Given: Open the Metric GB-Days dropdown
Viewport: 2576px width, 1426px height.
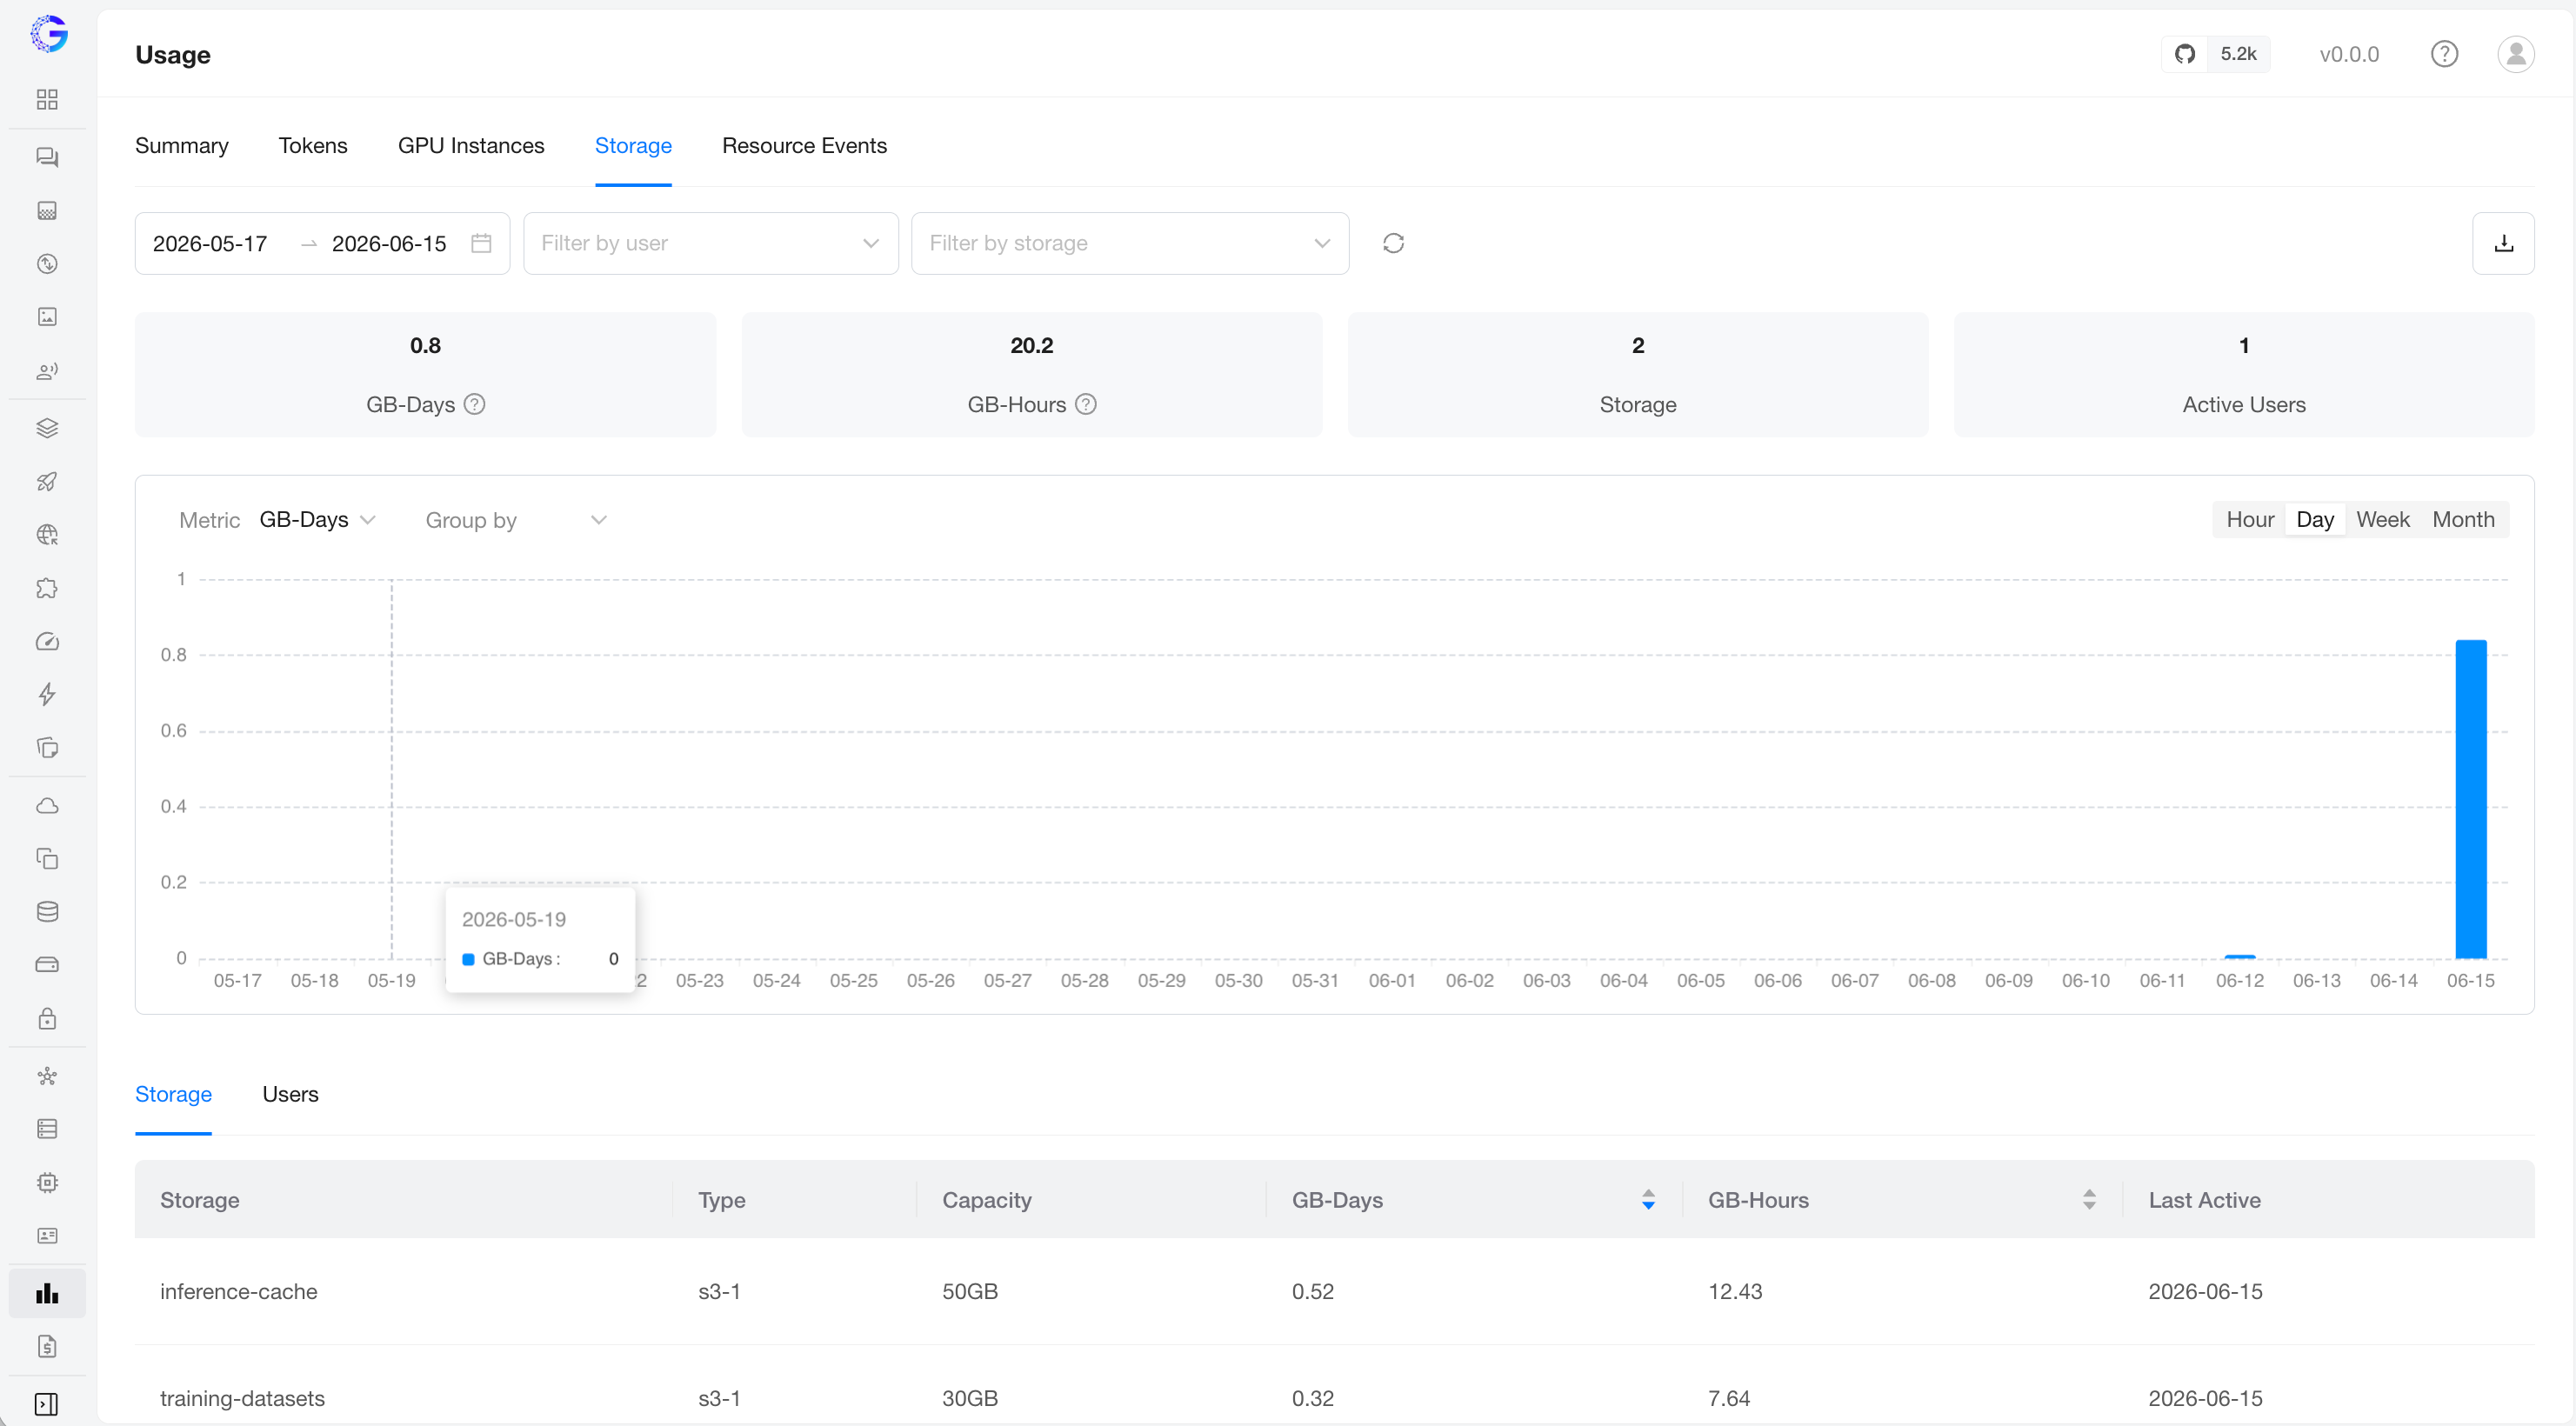Looking at the screenshot, I should (317, 520).
